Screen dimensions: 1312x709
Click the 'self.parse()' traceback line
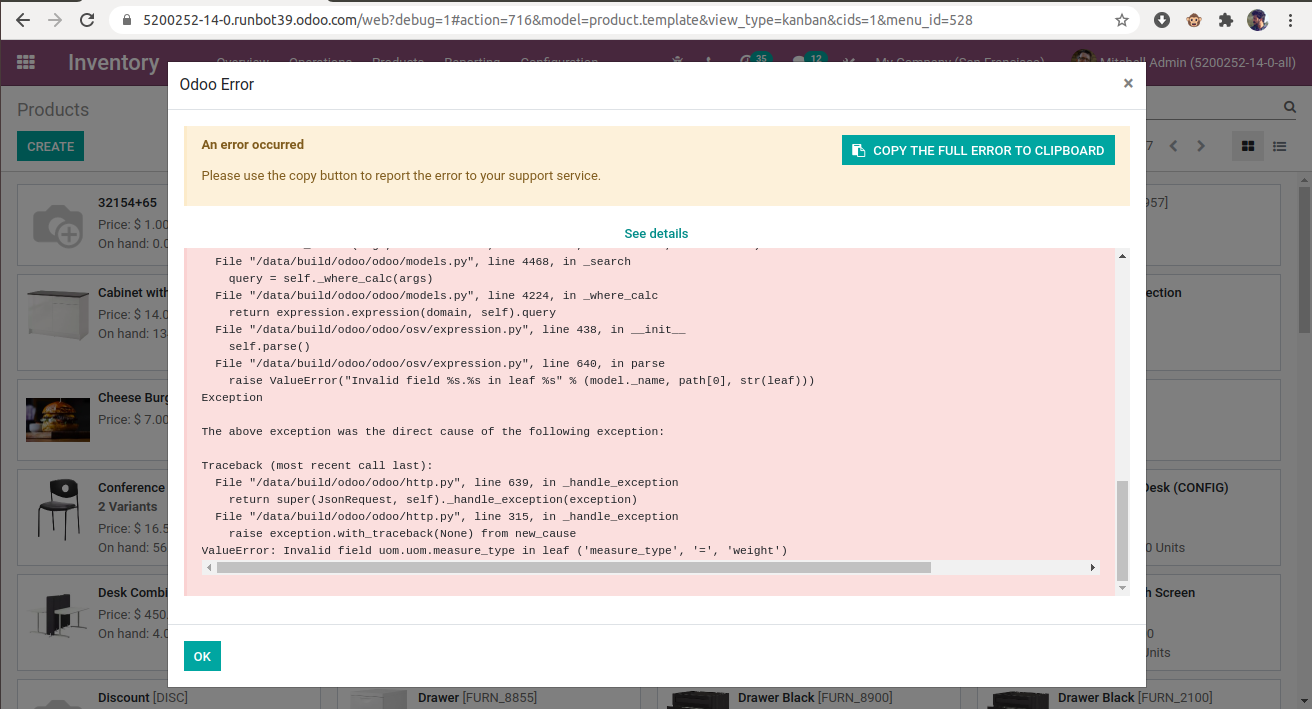click(269, 347)
